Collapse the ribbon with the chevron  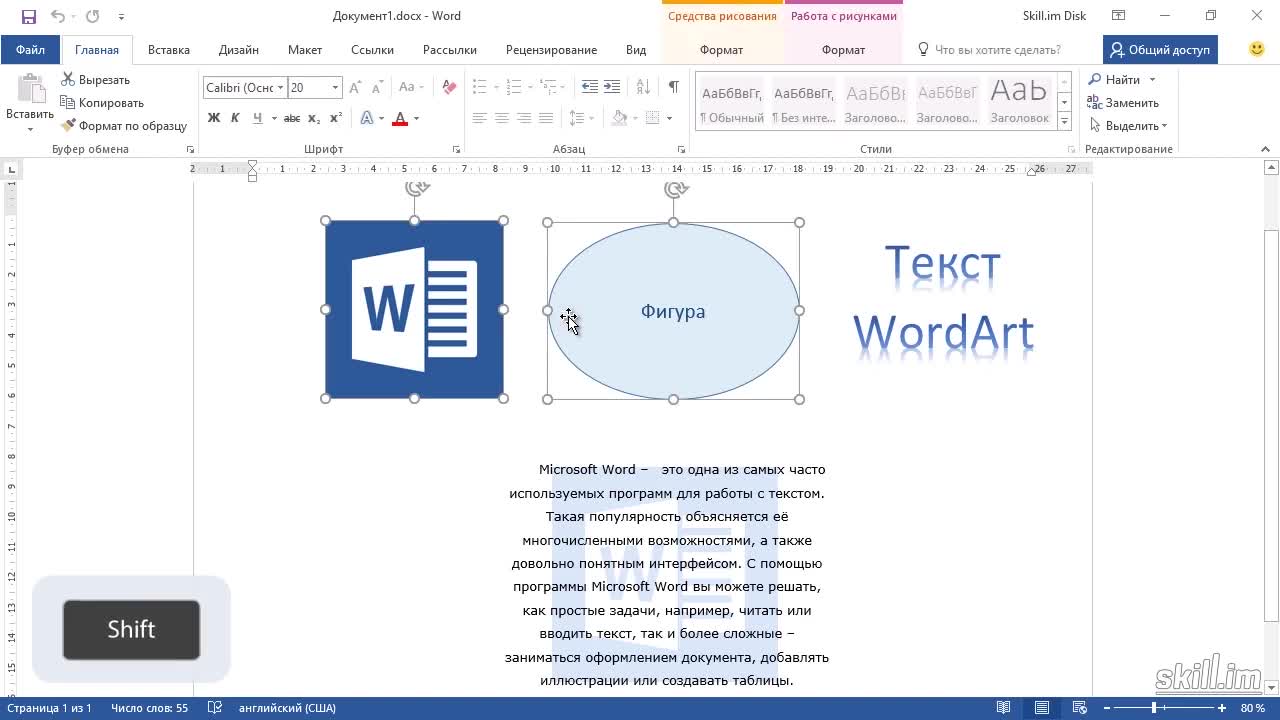(1265, 149)
